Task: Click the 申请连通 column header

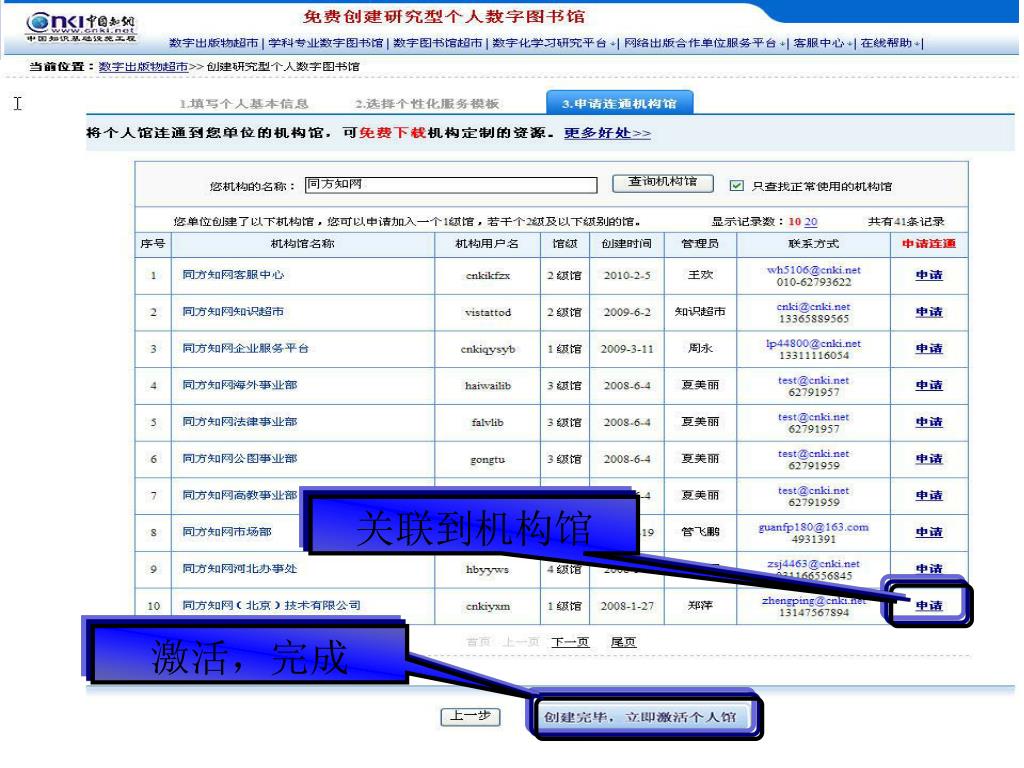Action: tap(929, 244)
